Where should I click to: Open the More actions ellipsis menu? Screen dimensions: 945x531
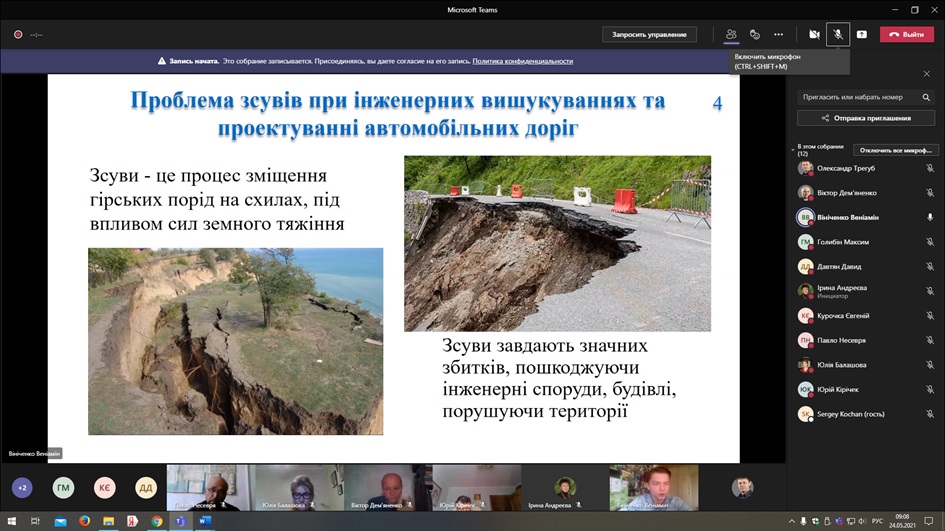coord(779,34)
